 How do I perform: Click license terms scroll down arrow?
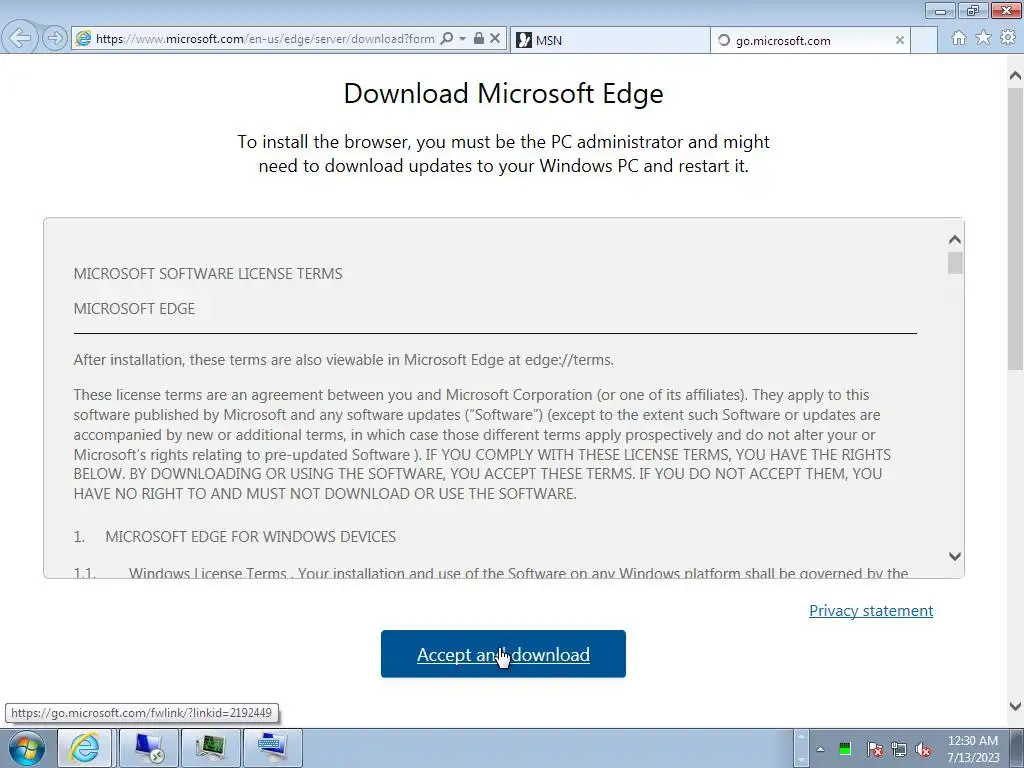(955, 556)
